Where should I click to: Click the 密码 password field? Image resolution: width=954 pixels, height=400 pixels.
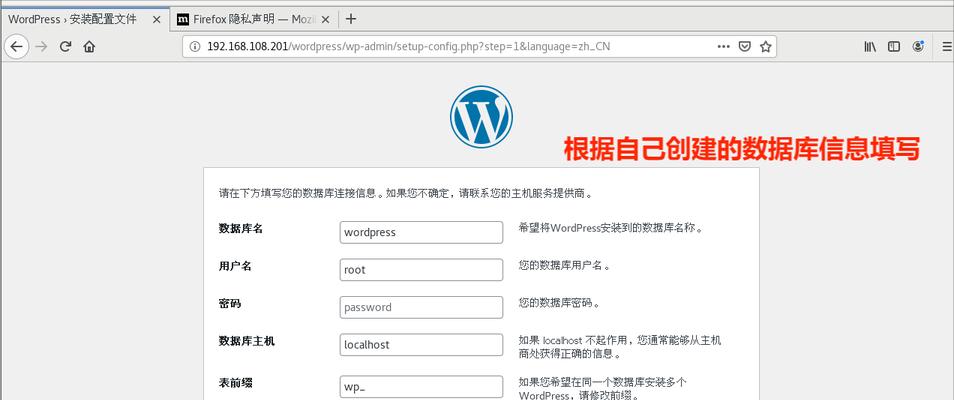pyautogui.click(x=421, y=307)
